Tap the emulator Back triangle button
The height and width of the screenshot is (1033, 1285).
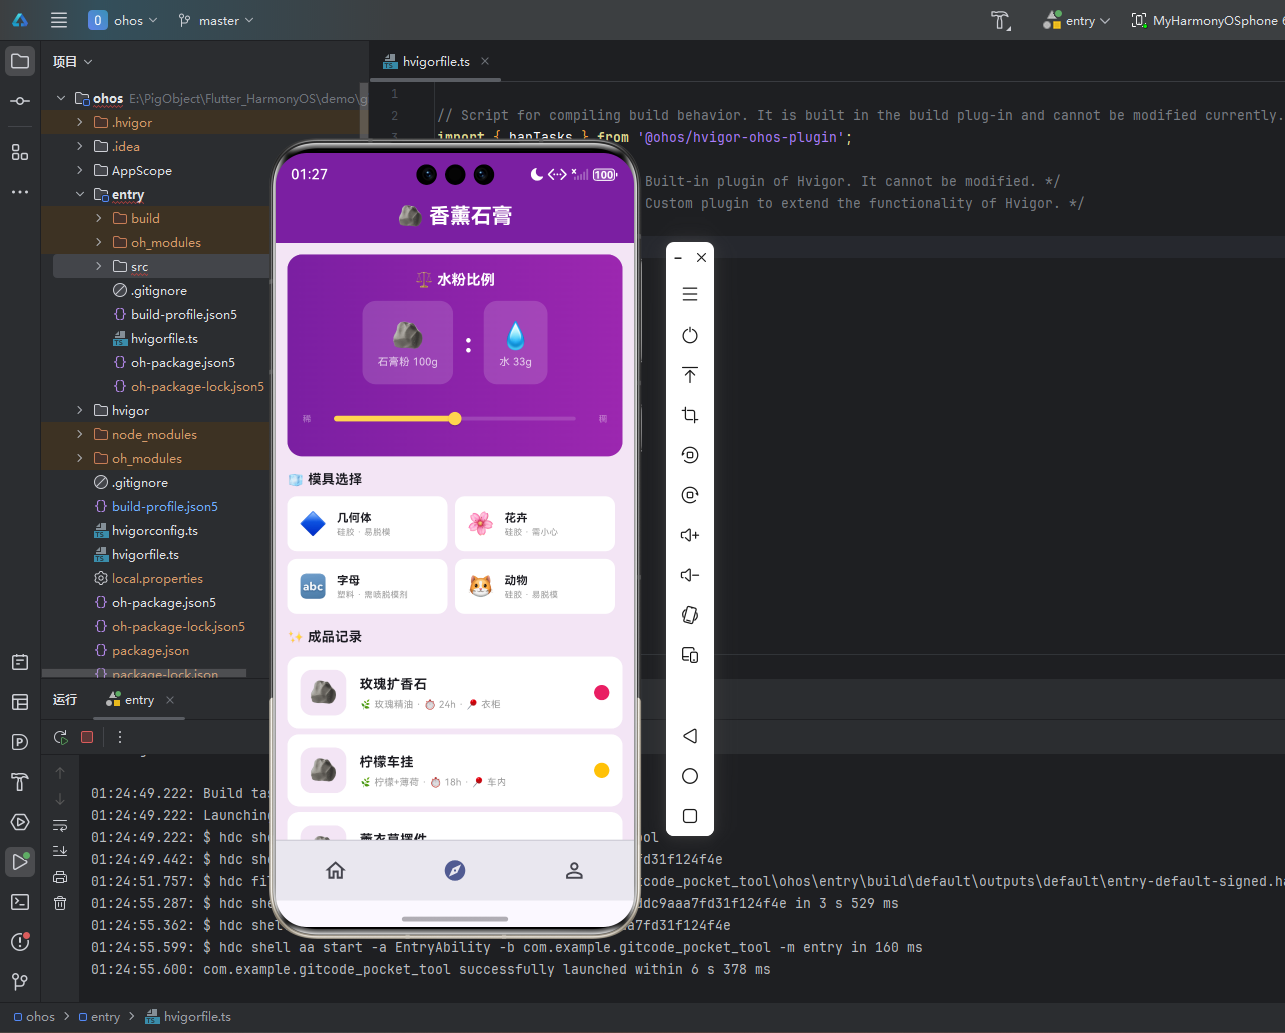(x=690, y=736)
